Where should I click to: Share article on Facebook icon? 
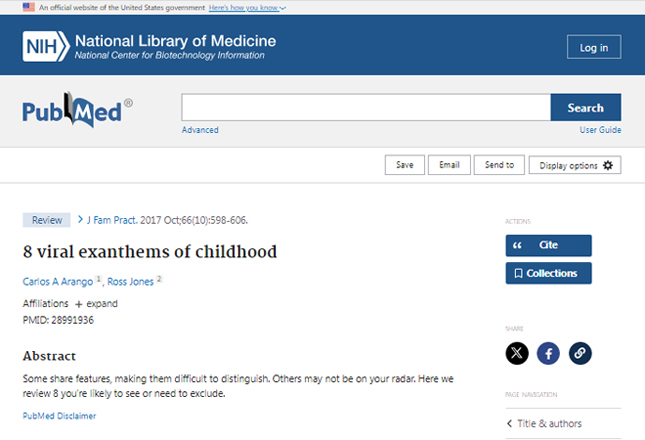(x=548, y=353)
